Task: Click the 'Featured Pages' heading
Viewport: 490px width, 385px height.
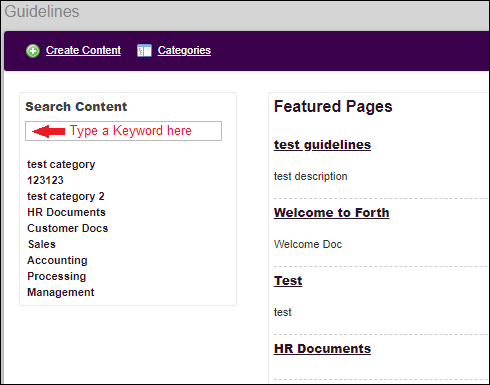Action: pyautogui.click(x=333, y=107)
